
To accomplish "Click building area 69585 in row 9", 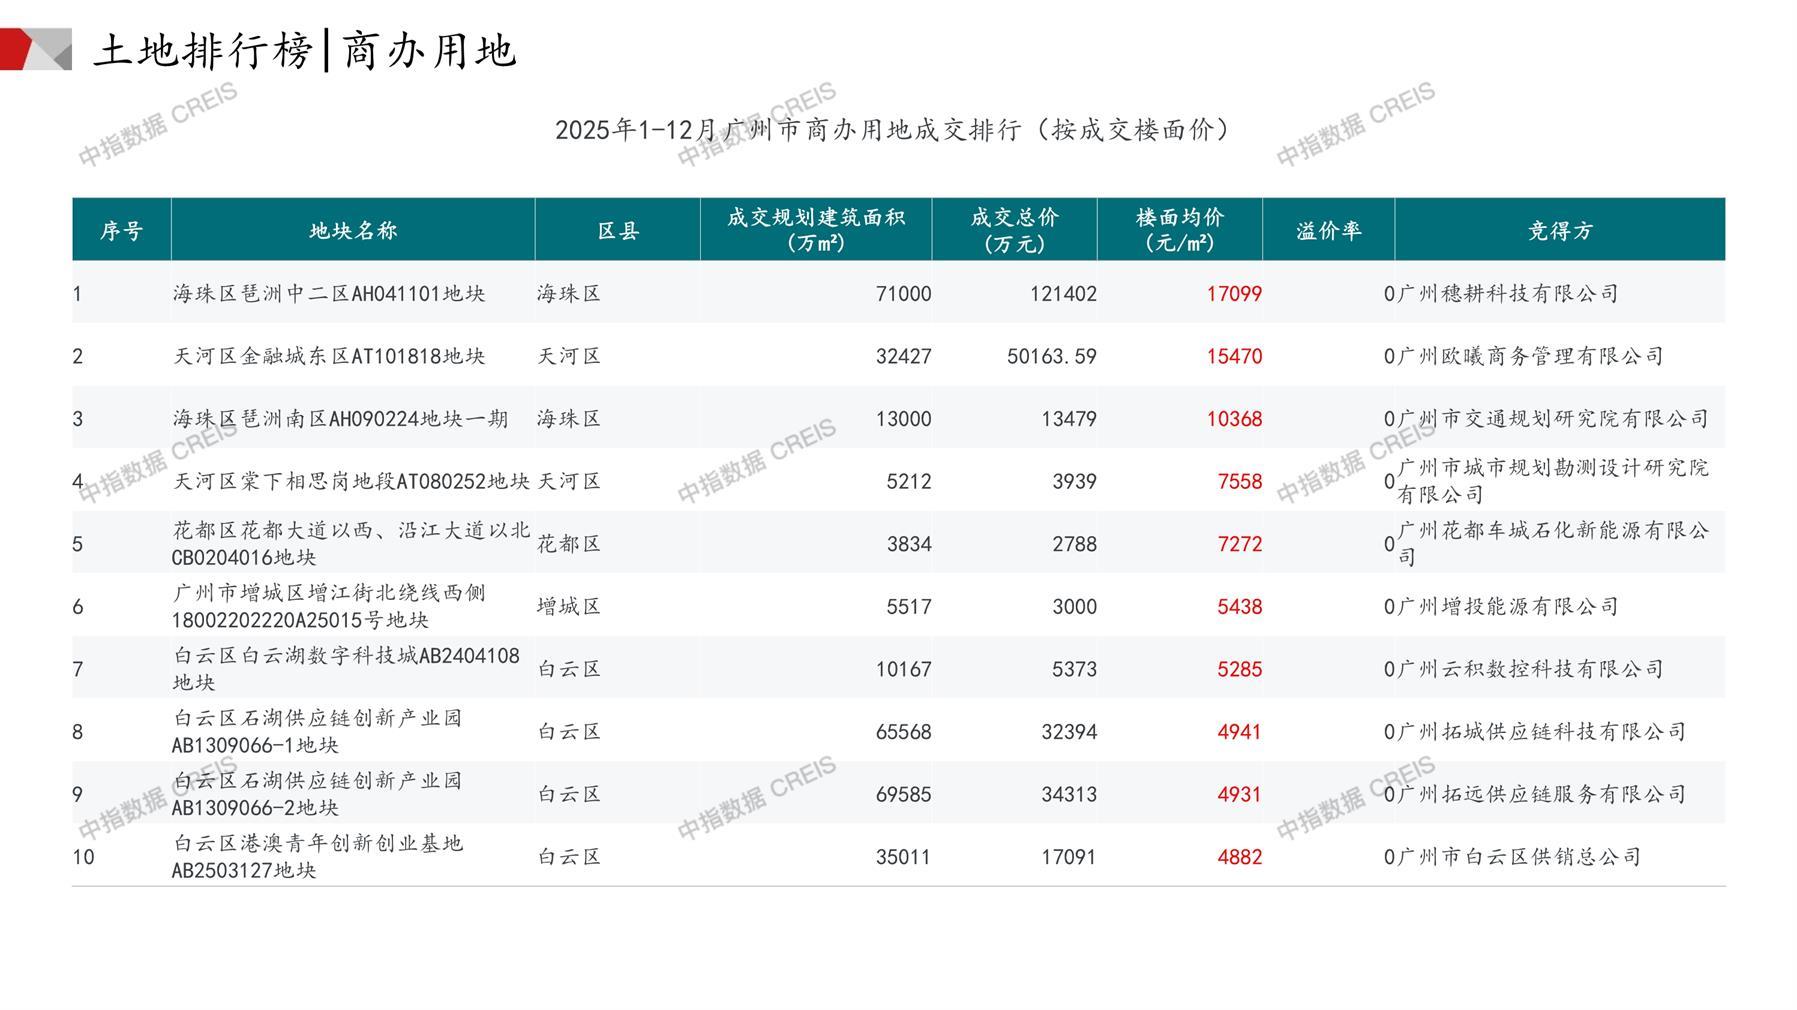I will [903, 795].
